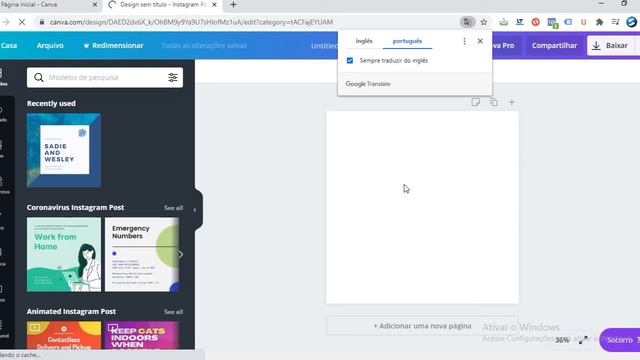Image resolution: width=640 pixels, height=360 pixels.
Task: See all Coronavirus Instagram Post templates
Action: pos(173,208)
